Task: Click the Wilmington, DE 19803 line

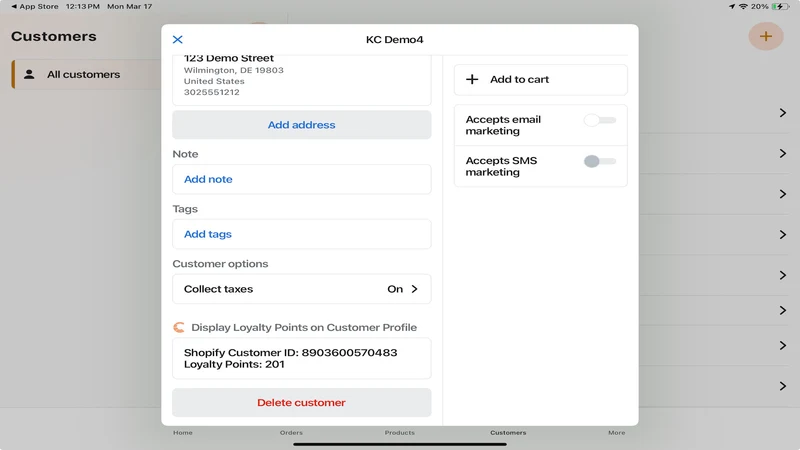Action: (234, 70)
